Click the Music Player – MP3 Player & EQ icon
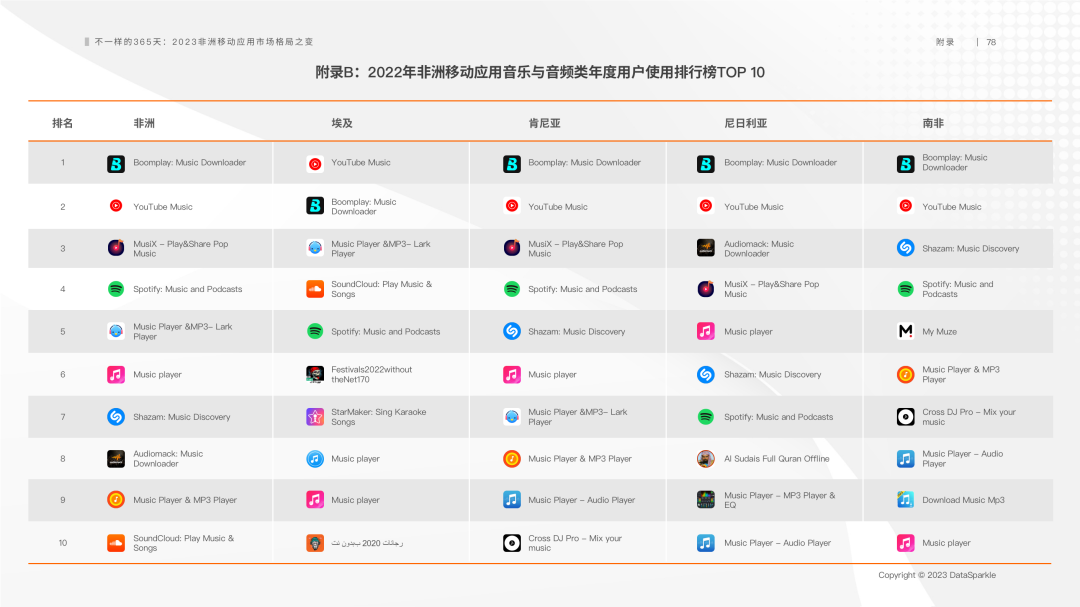The image size is (1080, 607). pyautogui.click(x=706, y=500)
